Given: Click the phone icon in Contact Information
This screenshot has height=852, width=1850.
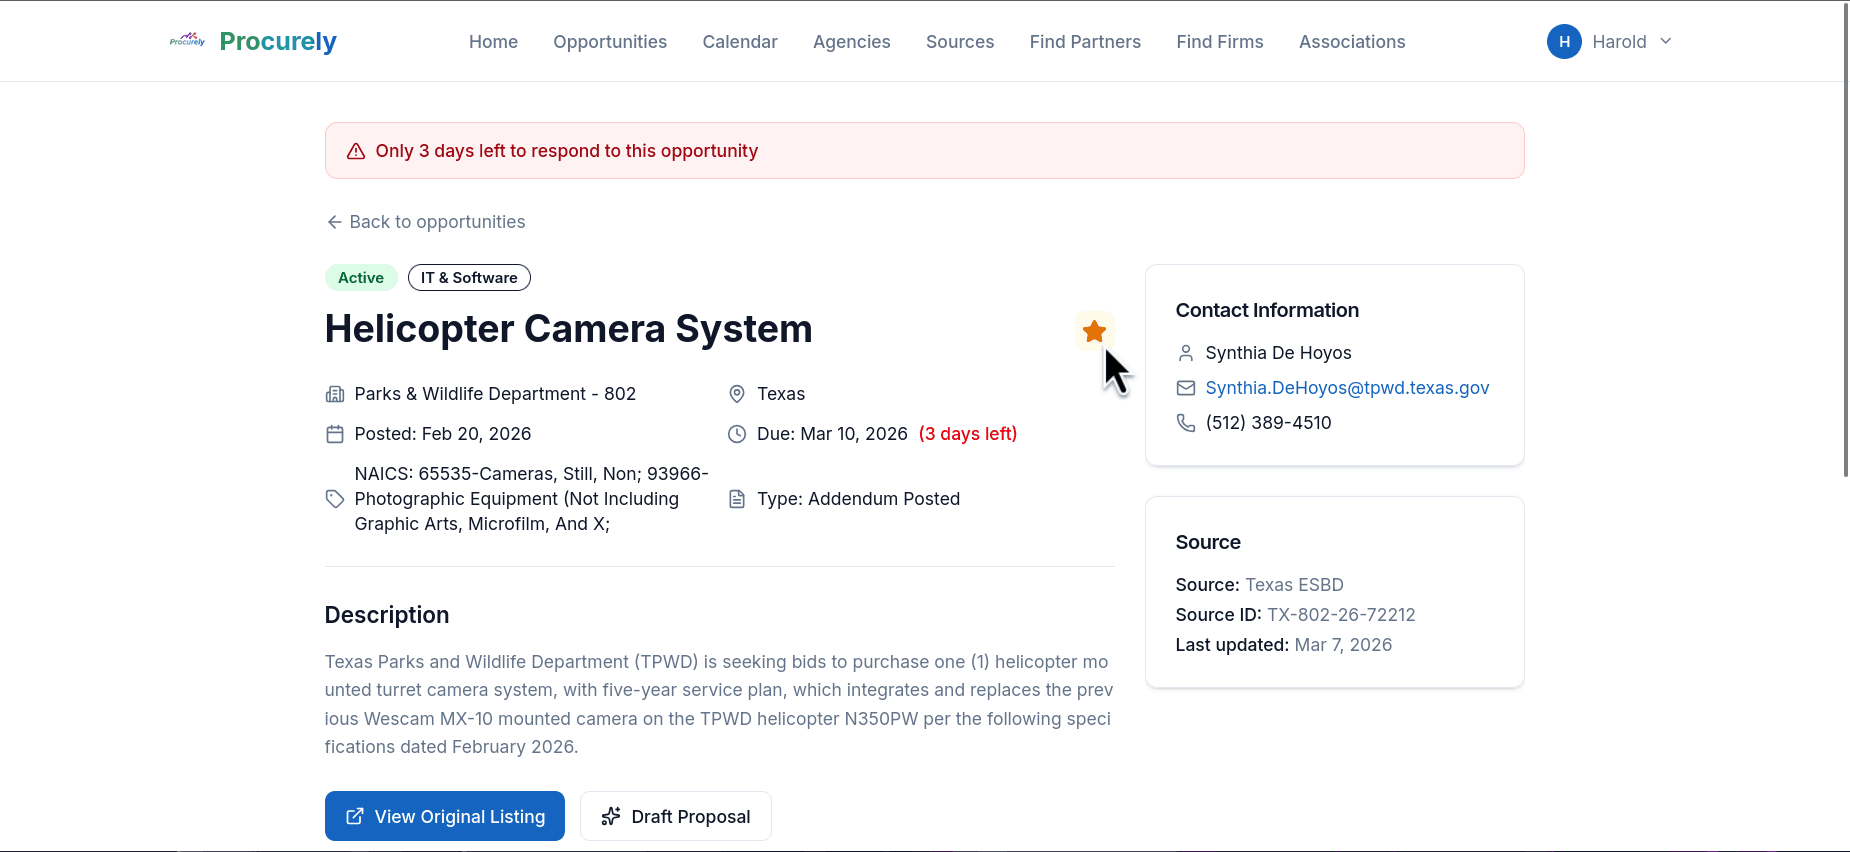Looking at the screenshot, I should click(1186, 423).
